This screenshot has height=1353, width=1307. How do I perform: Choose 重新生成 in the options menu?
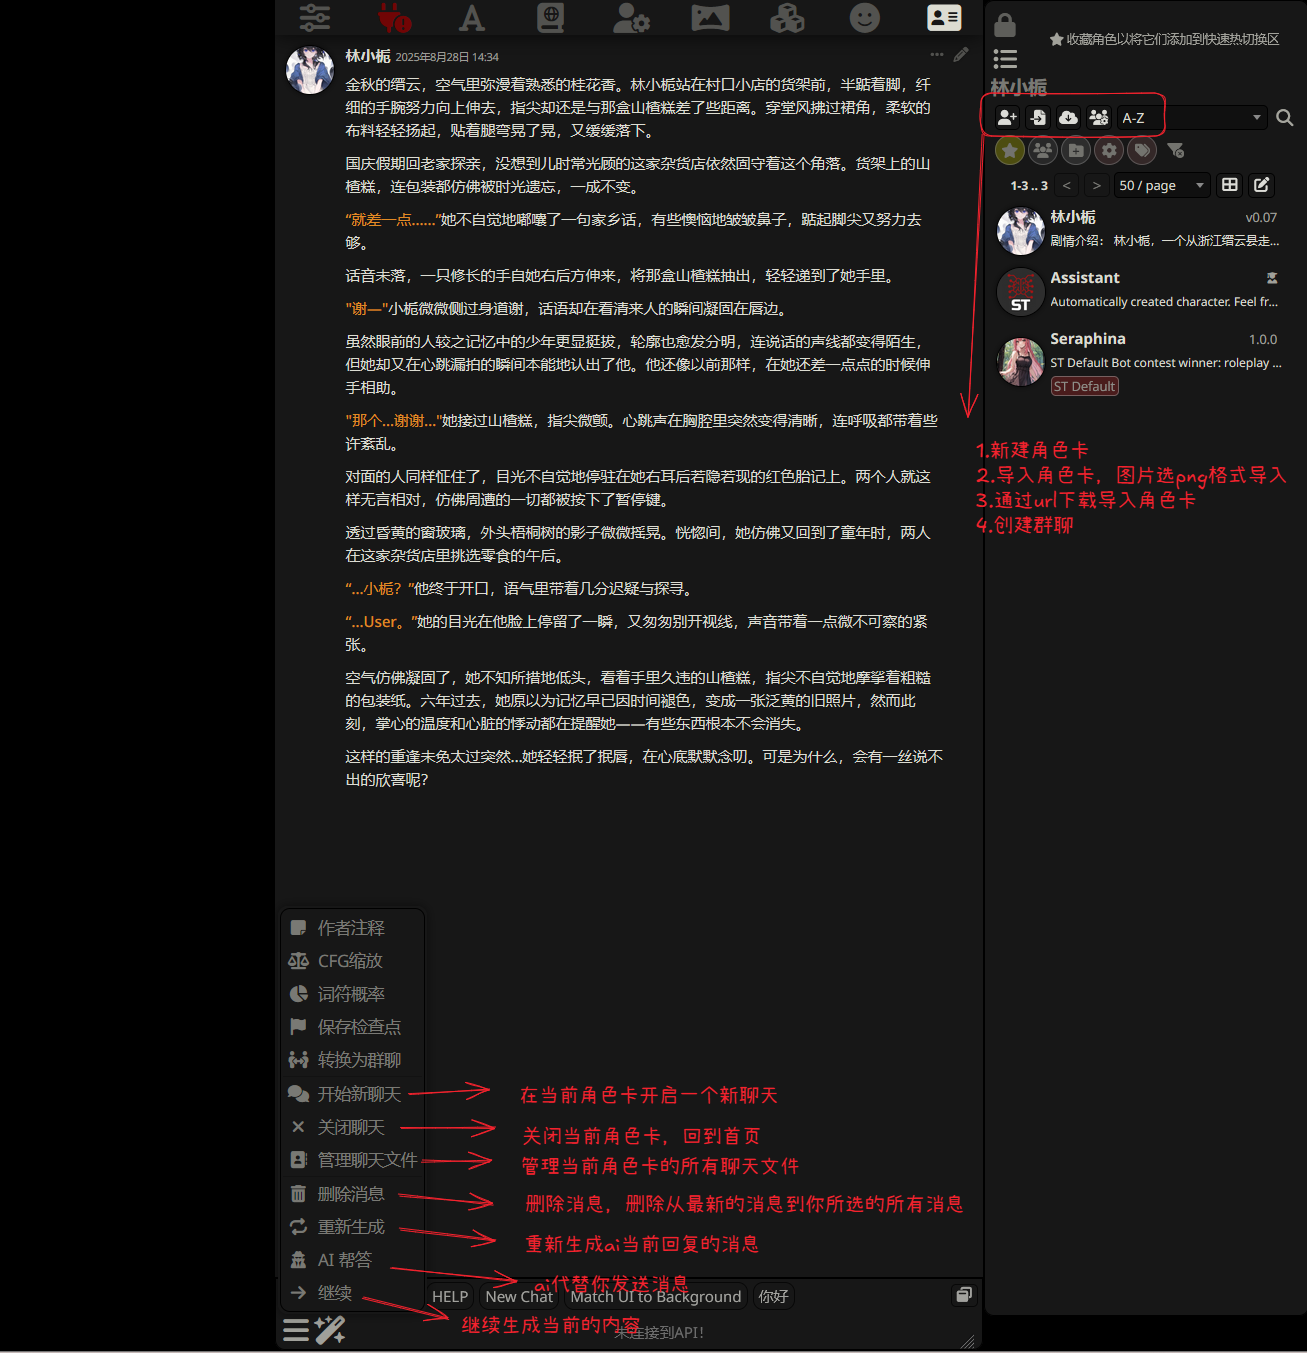click(350, 1227)
